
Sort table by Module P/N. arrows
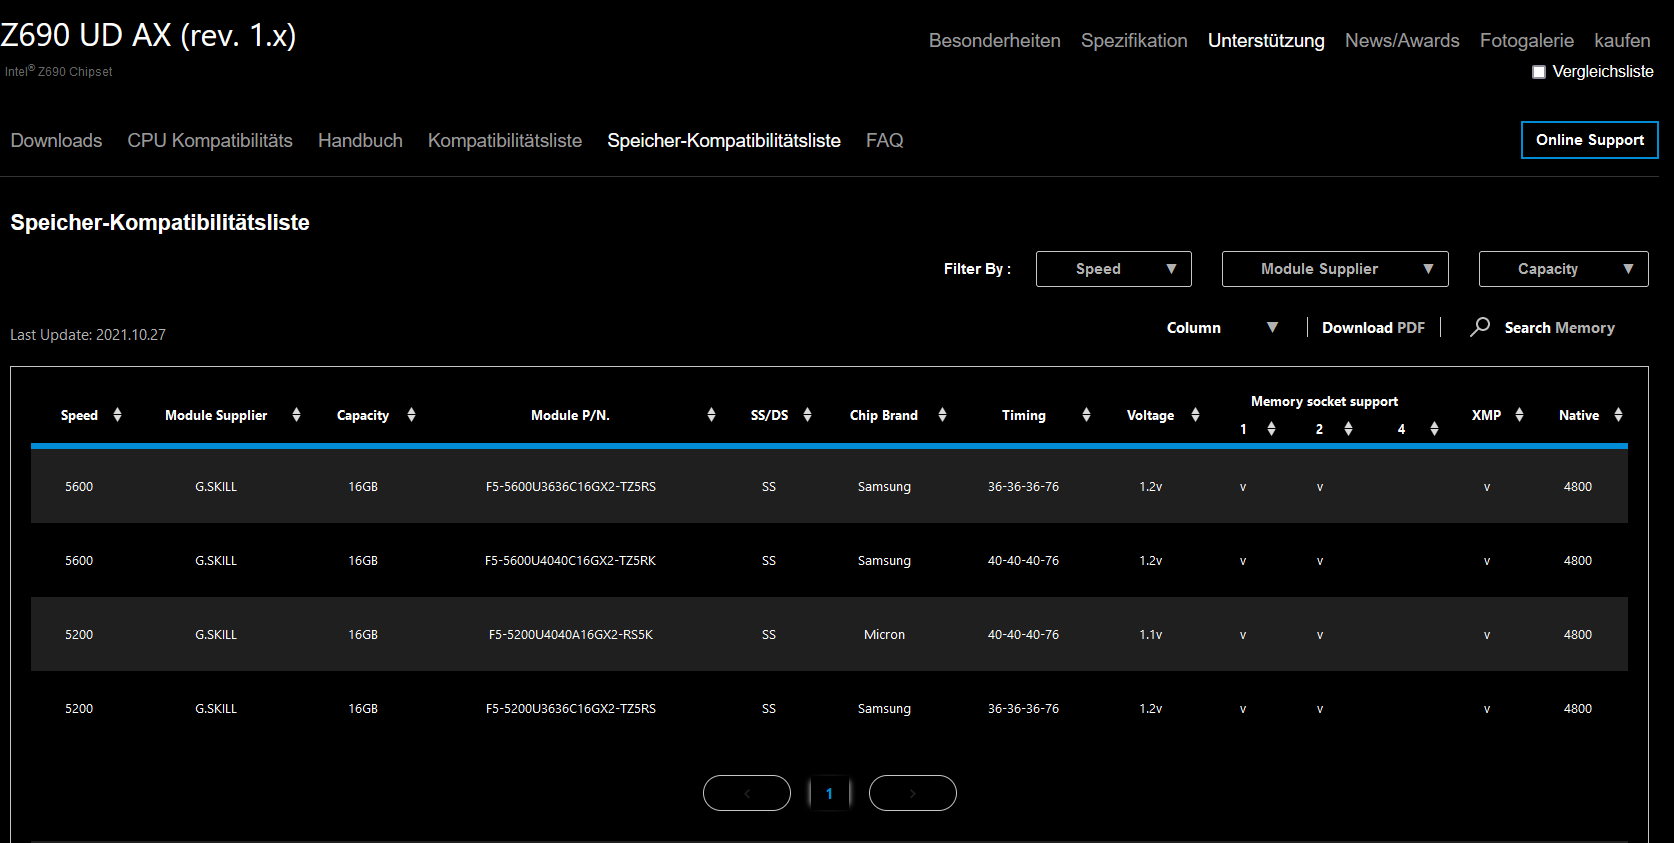tap(711, 415)
